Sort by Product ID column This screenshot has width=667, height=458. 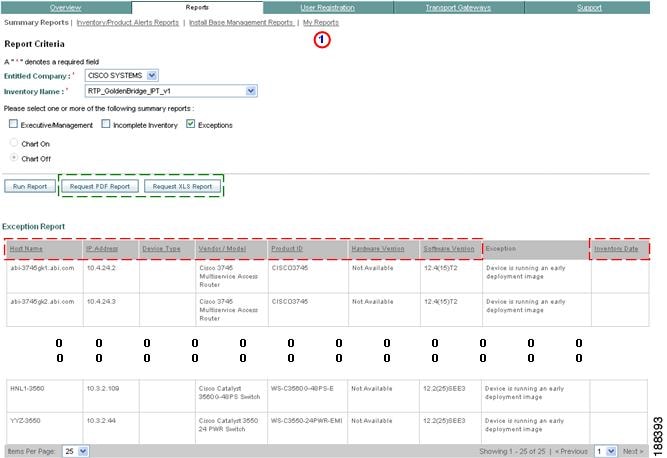[x=287, y=249]
